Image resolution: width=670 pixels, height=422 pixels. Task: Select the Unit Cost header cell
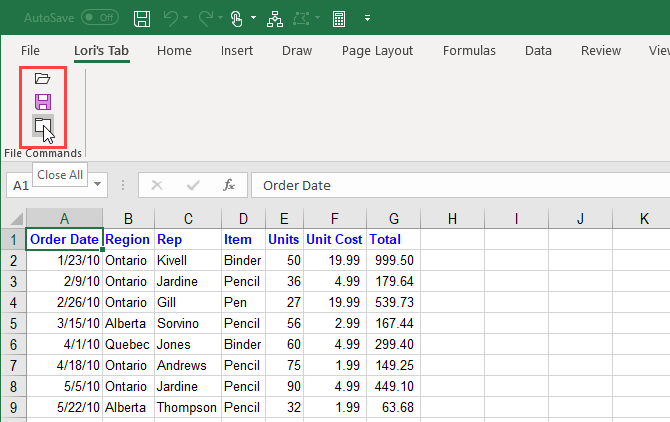335,240
